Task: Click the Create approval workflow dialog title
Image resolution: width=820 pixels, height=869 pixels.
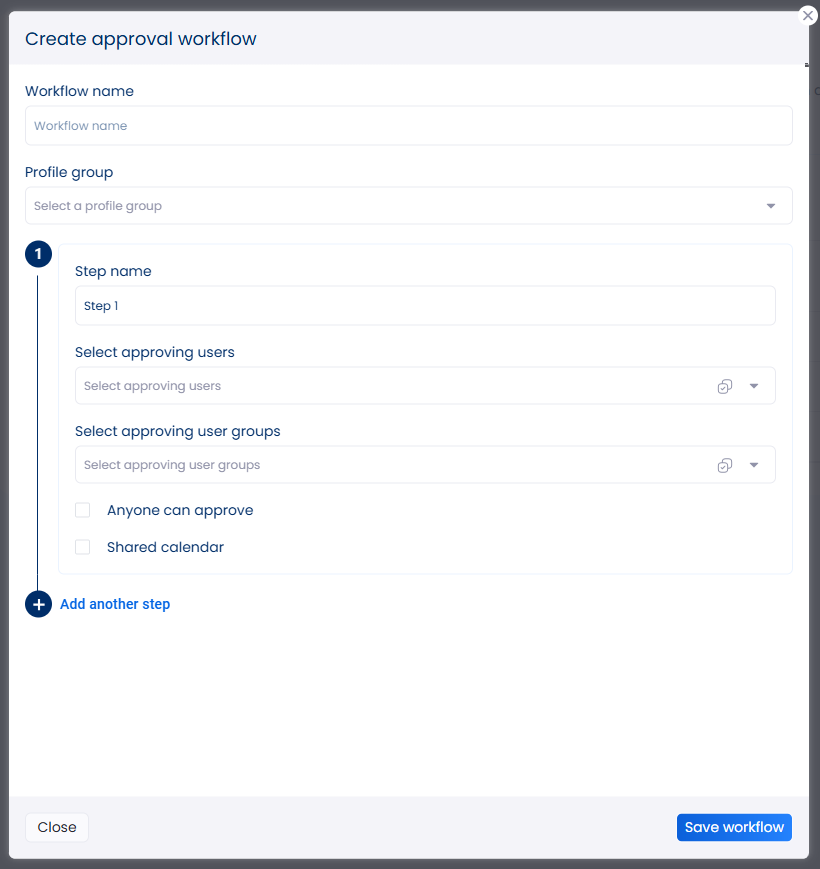Action: point(141,39)
